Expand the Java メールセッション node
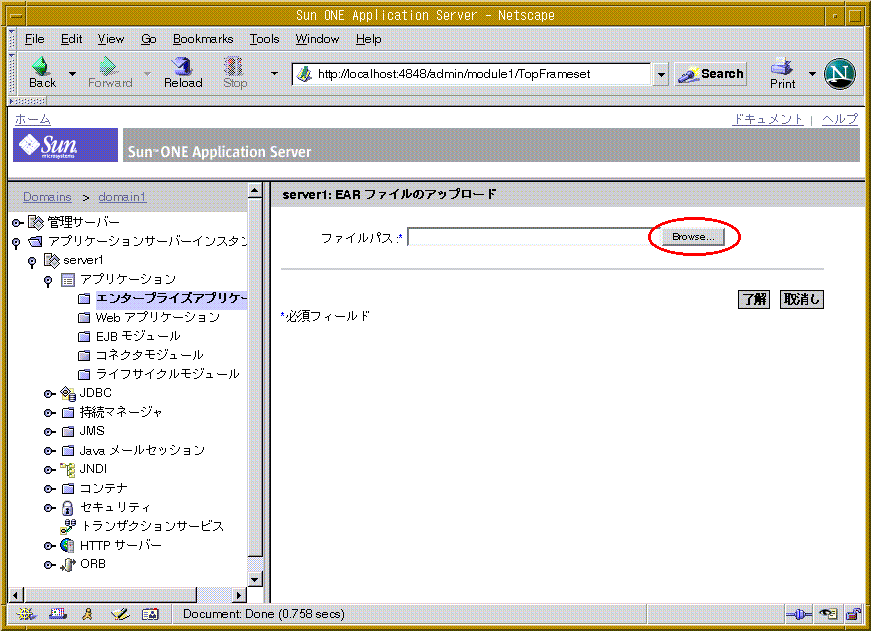This screenshot has width=871, height=631. click(x=49, y=451)
